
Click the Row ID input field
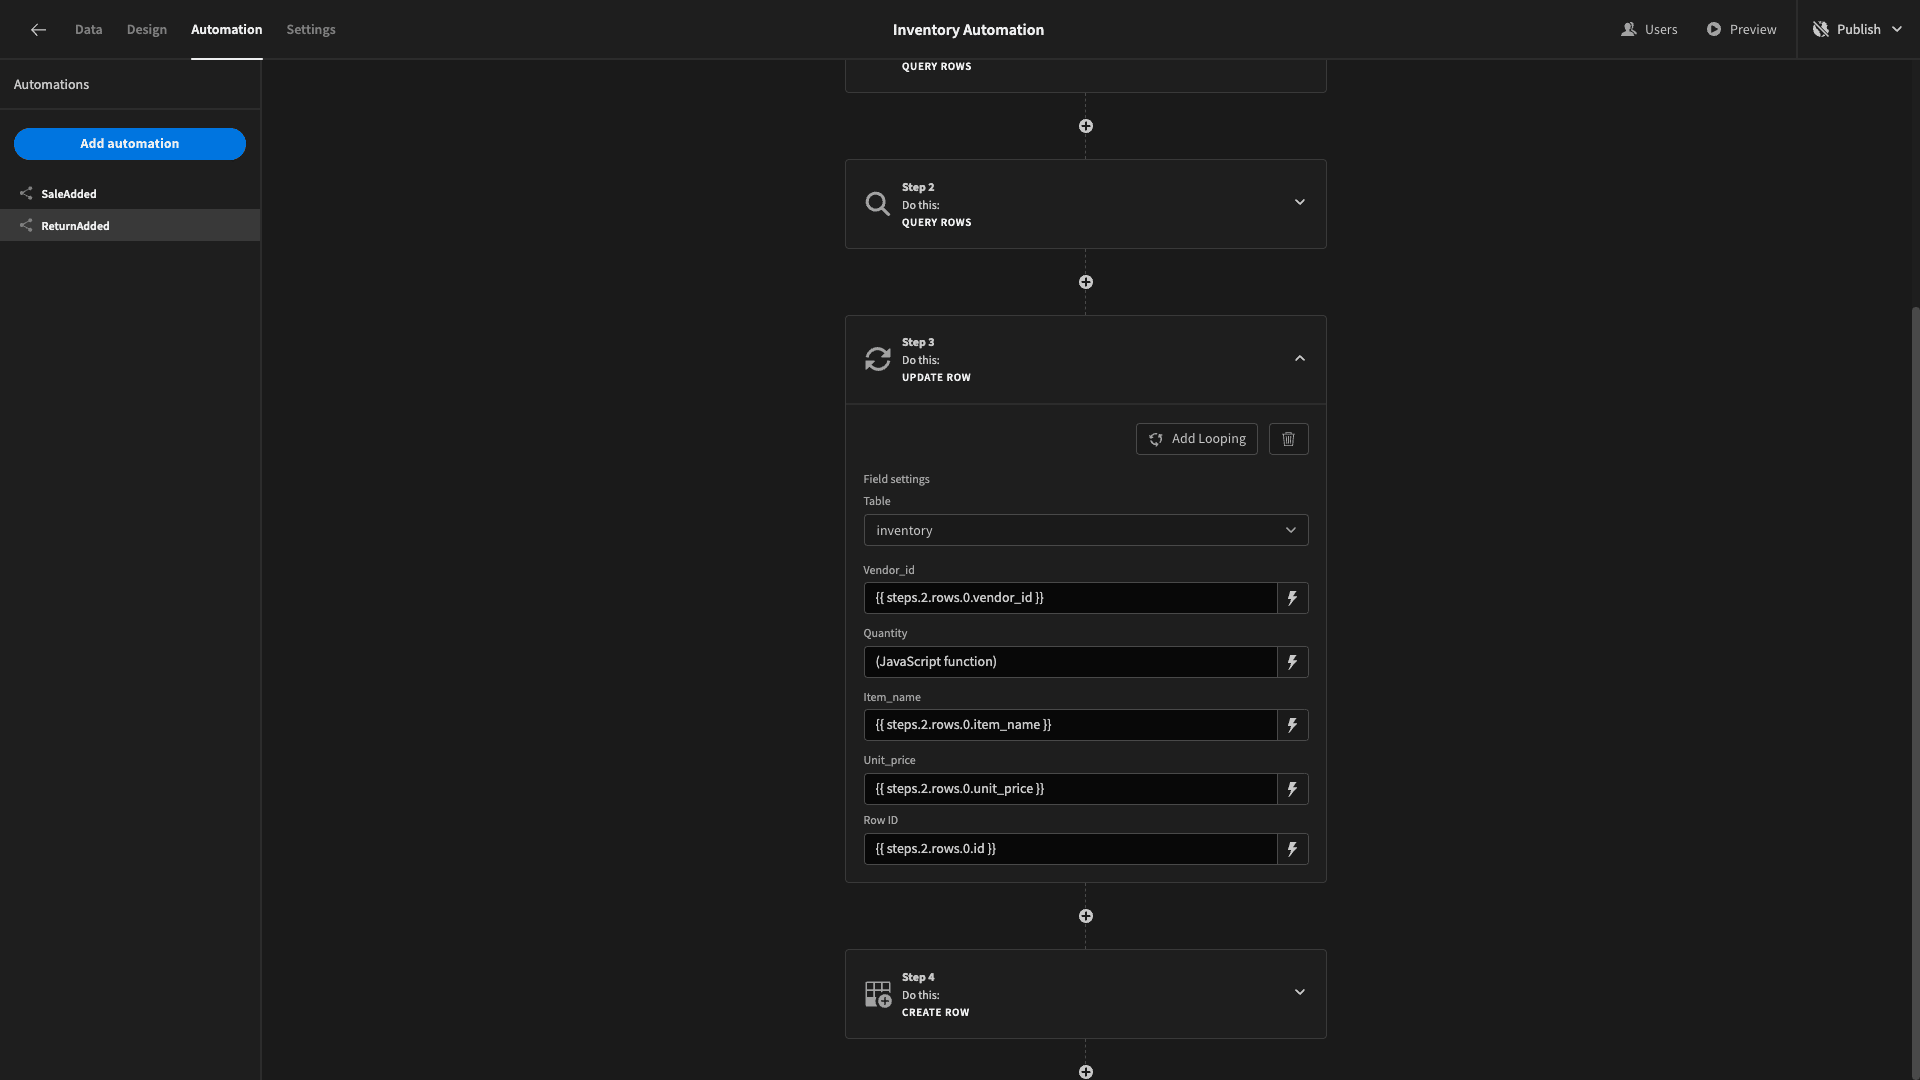(x=1070, y=849)
